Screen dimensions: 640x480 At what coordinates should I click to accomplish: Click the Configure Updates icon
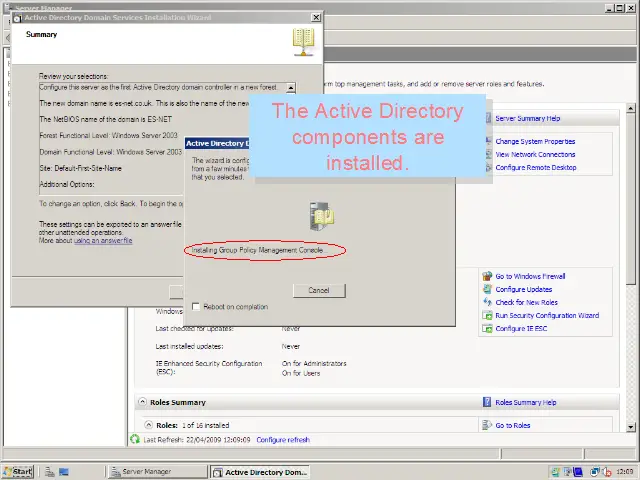coord(487,289)
